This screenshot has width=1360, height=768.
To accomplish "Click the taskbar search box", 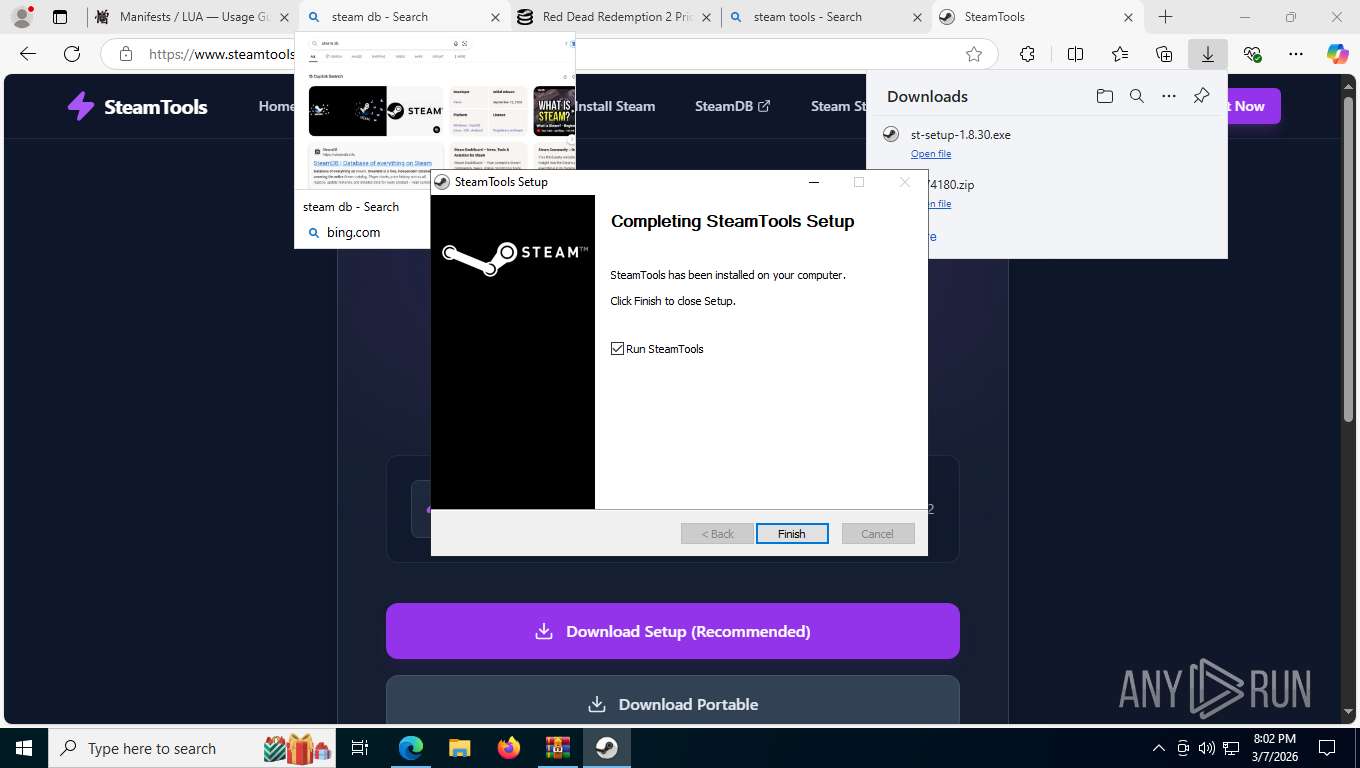I will coord(192,748).
